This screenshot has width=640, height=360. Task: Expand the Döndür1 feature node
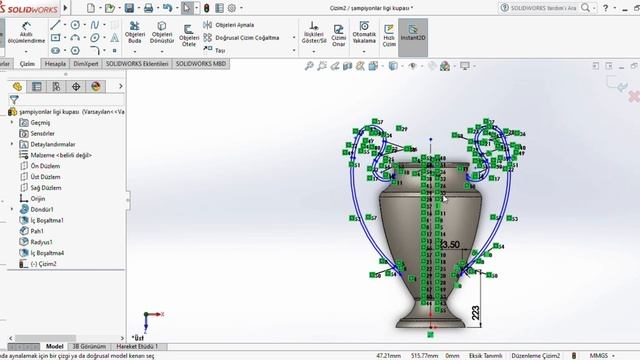coord(11,209)
